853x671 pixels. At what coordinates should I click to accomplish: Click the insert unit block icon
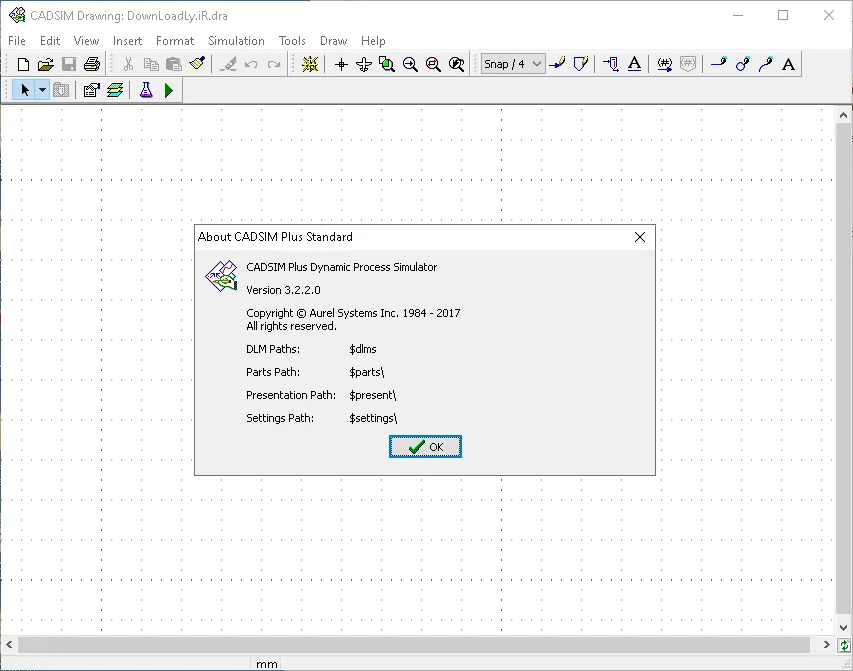[610, 64]
